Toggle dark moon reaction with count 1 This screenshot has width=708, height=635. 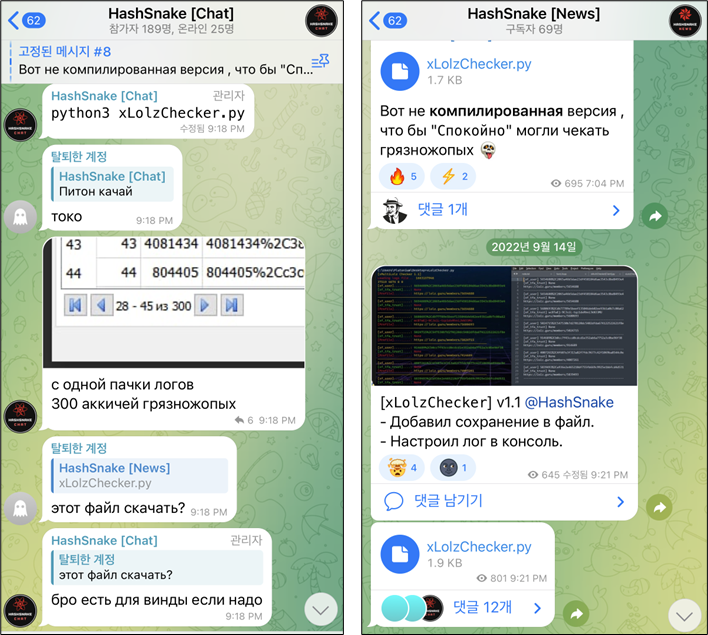[x=453, y=468]
